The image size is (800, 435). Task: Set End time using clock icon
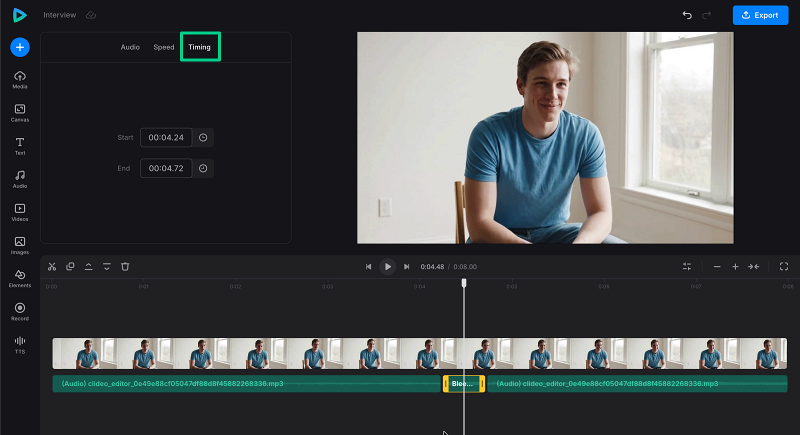click(203, 168)
